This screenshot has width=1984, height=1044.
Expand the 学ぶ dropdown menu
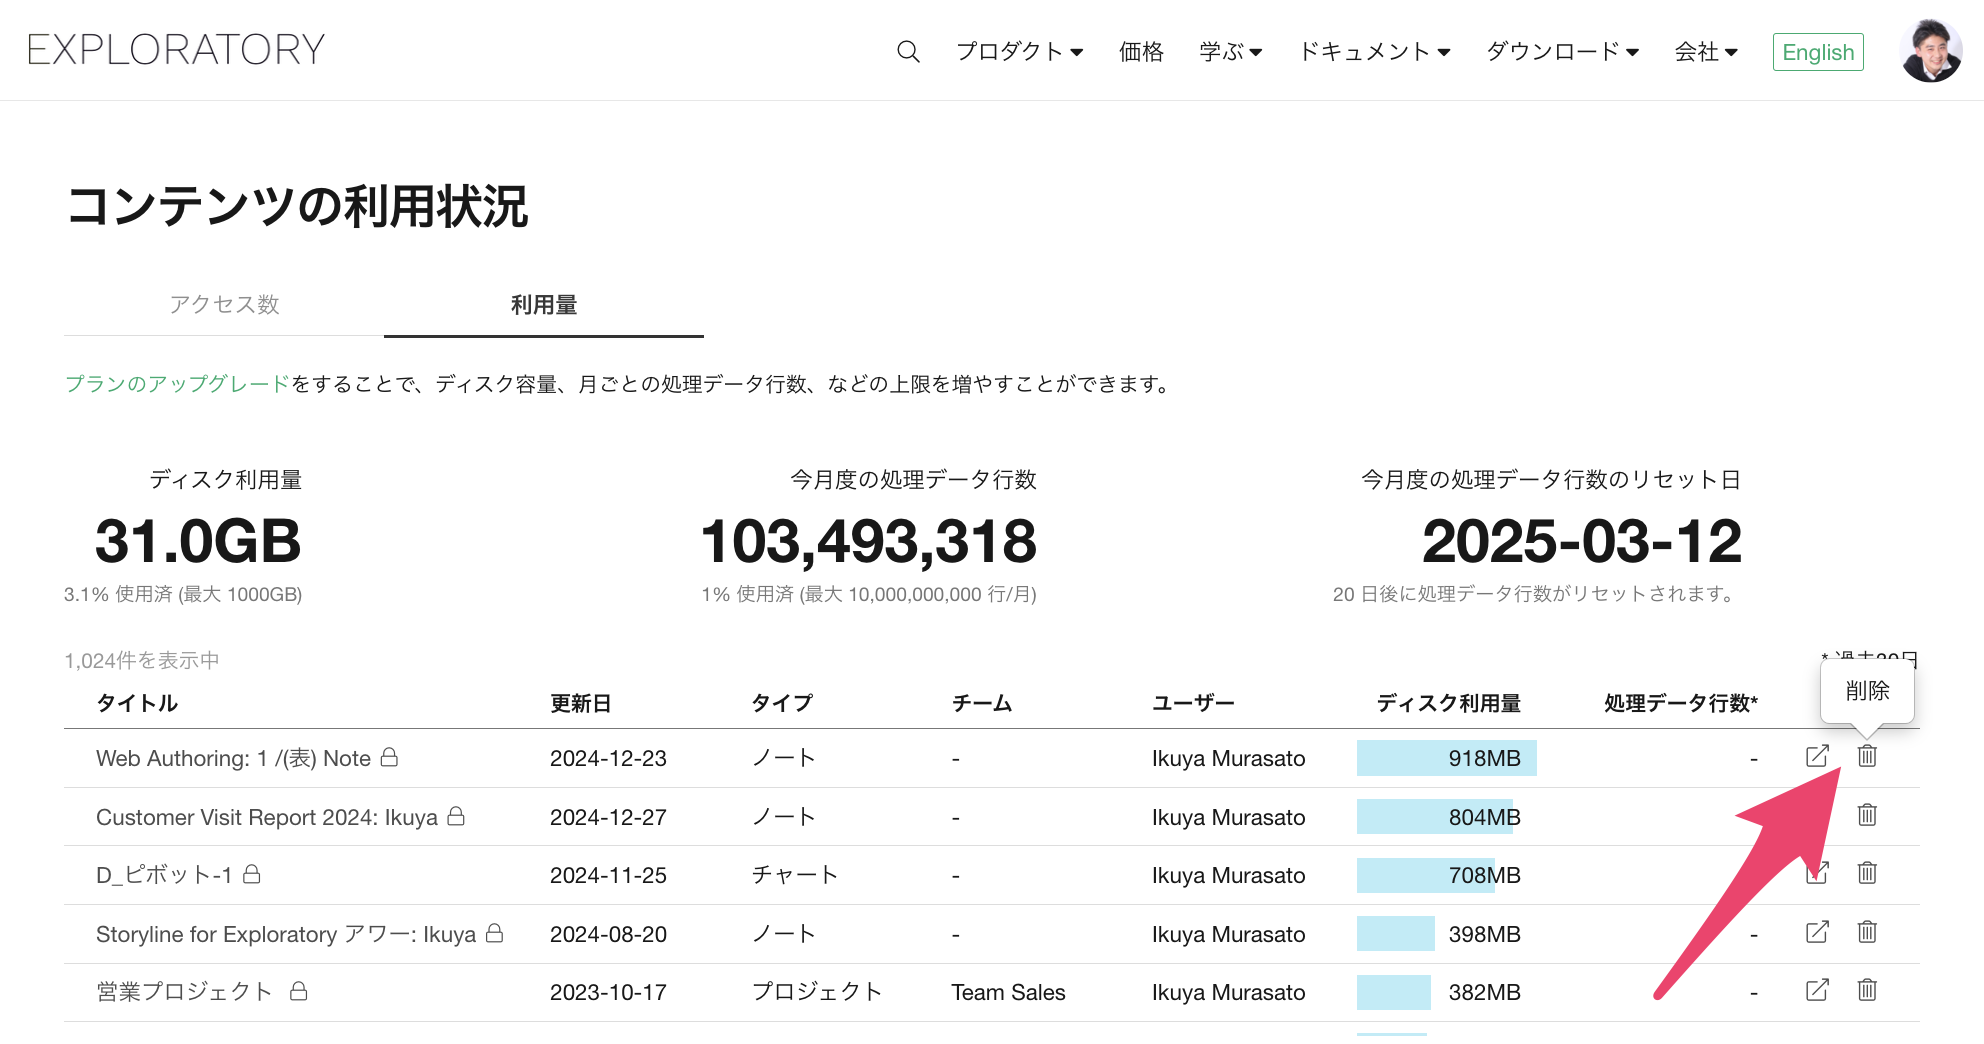pyautogui.click(x=1230, y=52)
